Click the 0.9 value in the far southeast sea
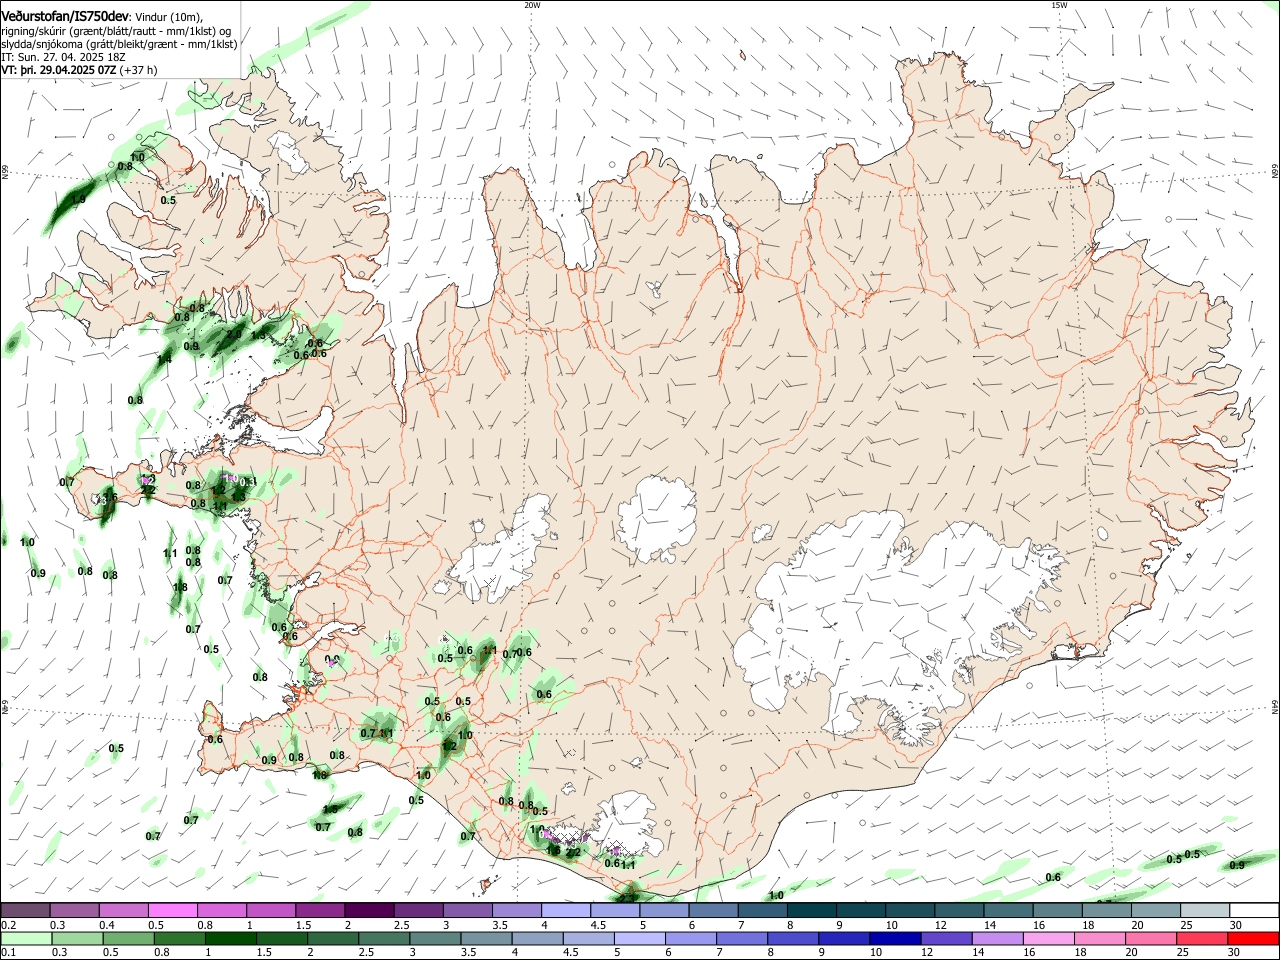The height and width of the screenshot is (960, 1280). [x=1236, y=865]
